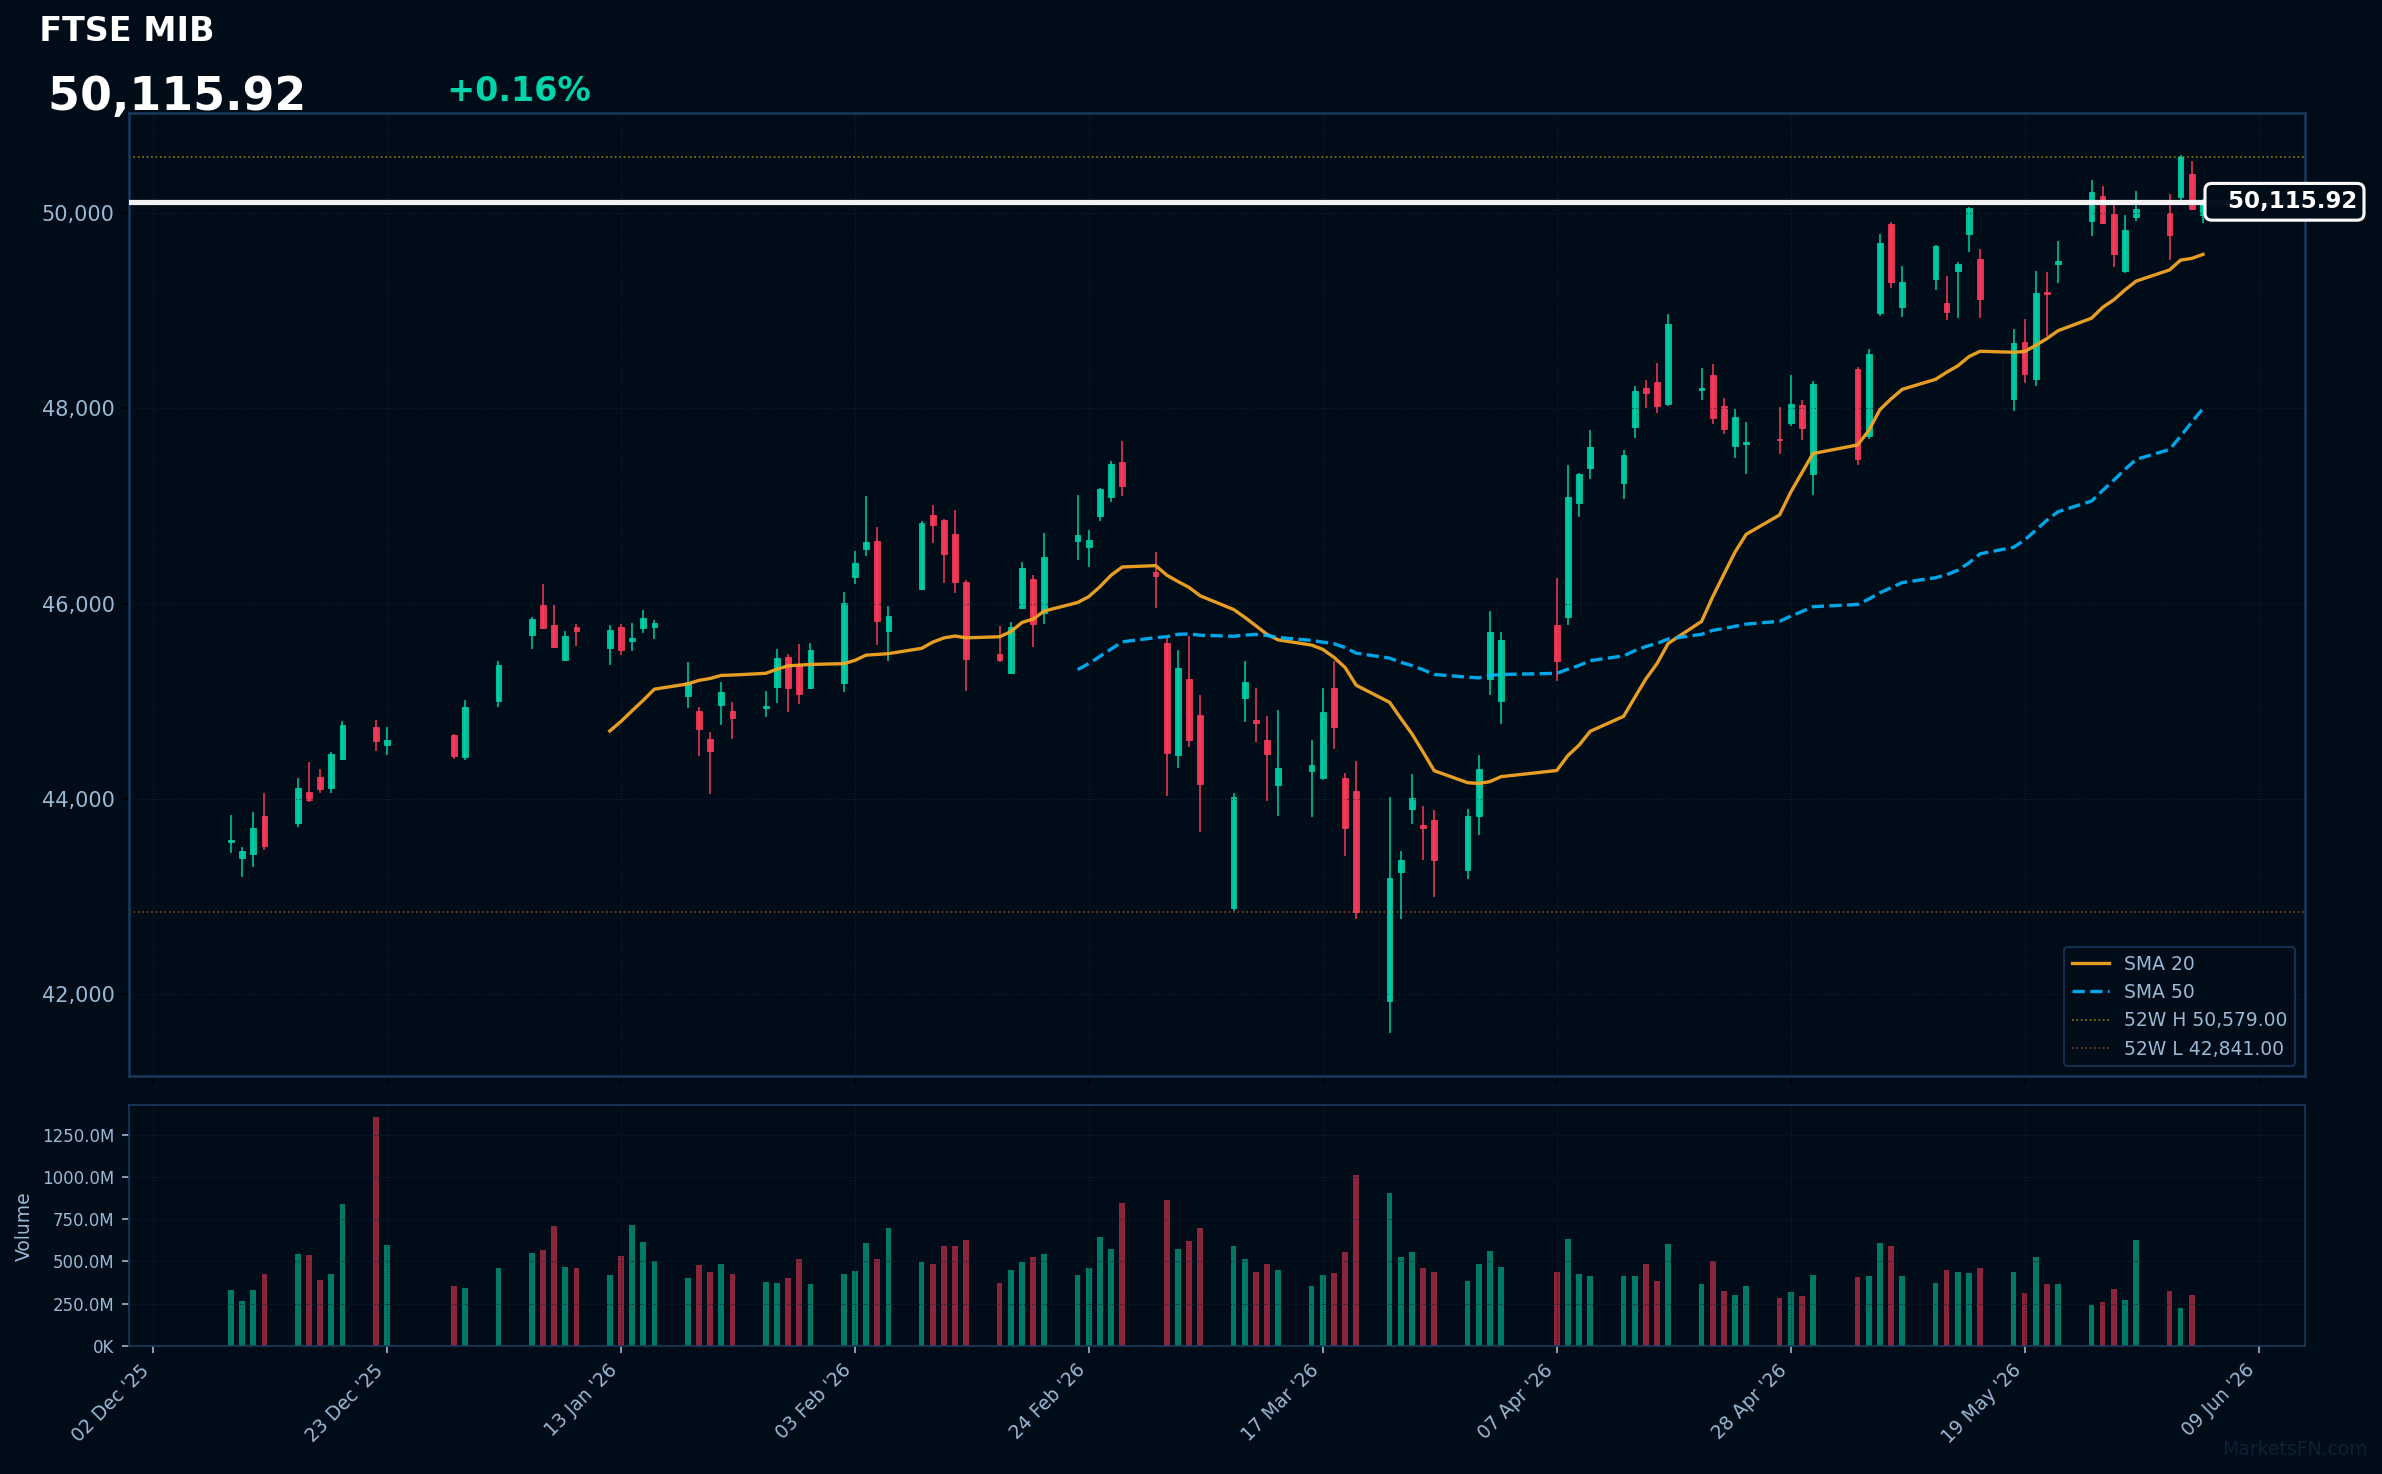Screen dimensions: 2382x1474
Task: Click the 52W L 42,841.00 legend entry
Action: coord(2177,1049)
